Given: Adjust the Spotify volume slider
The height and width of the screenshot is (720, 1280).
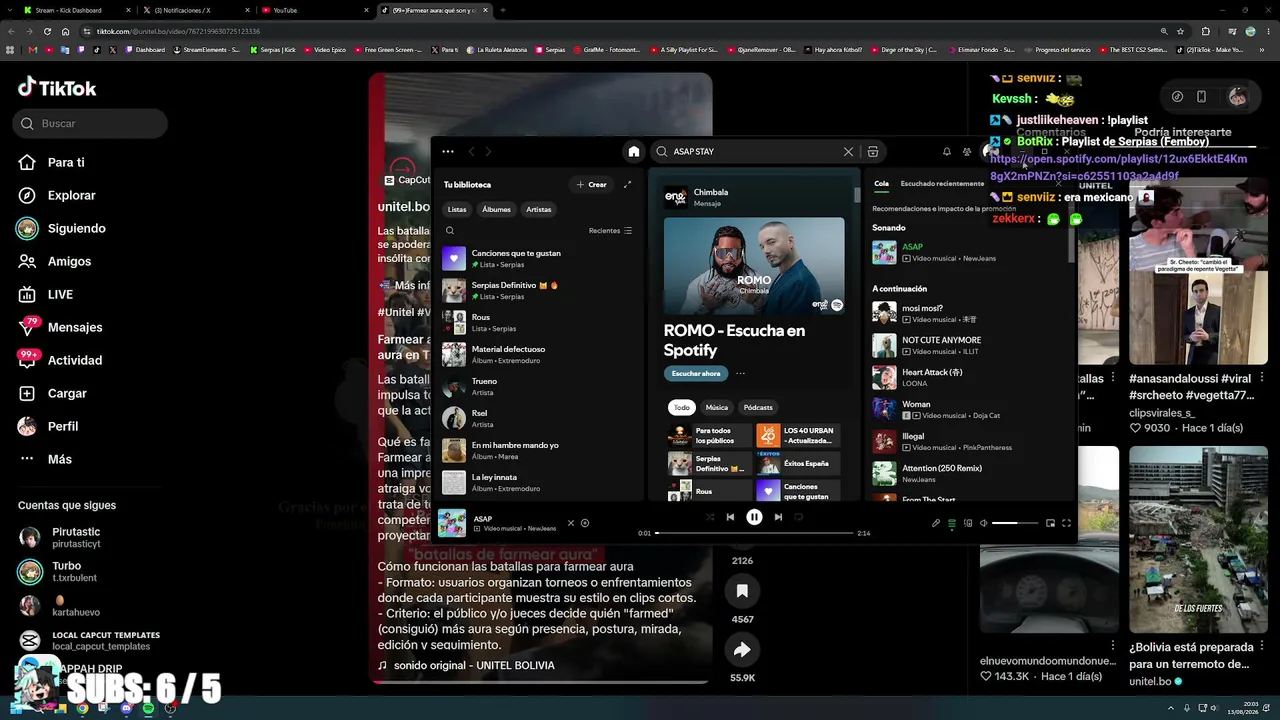Looking at the screenshot, I should tap(1015, 523).
